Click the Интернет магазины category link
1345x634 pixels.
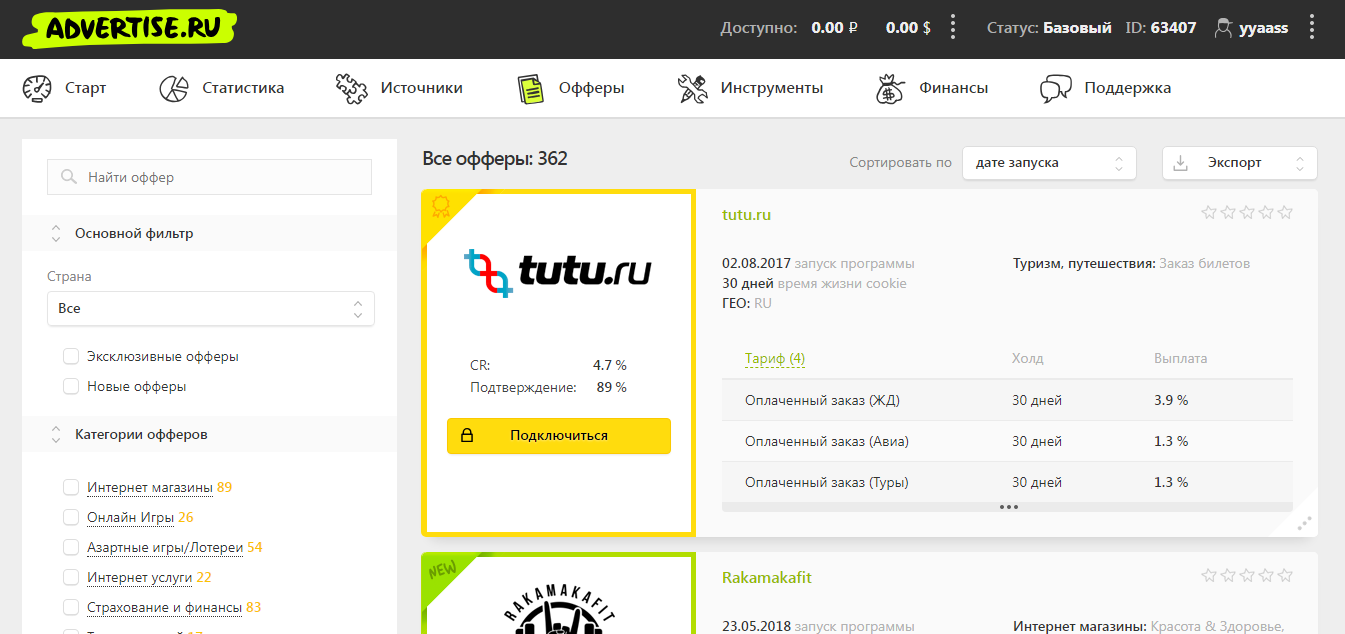pyautogui.click(x=150, y=487)
